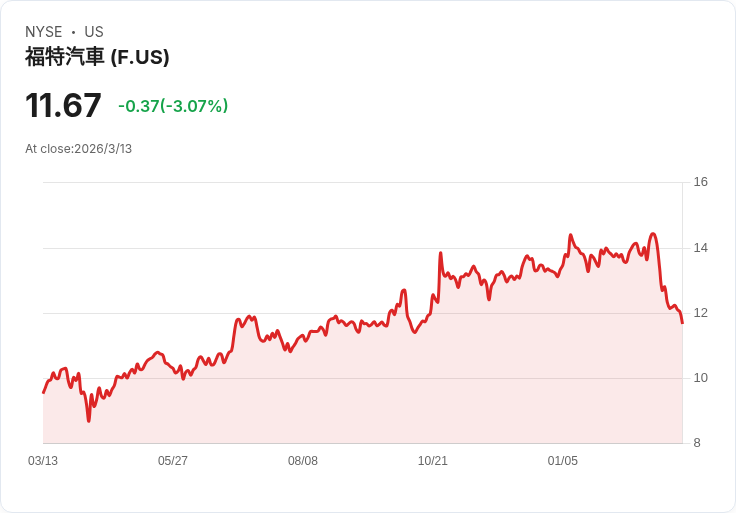This screenshot has width=736, height=513.
Task: Click the 10 price axis label
Action: pos(700,378)
